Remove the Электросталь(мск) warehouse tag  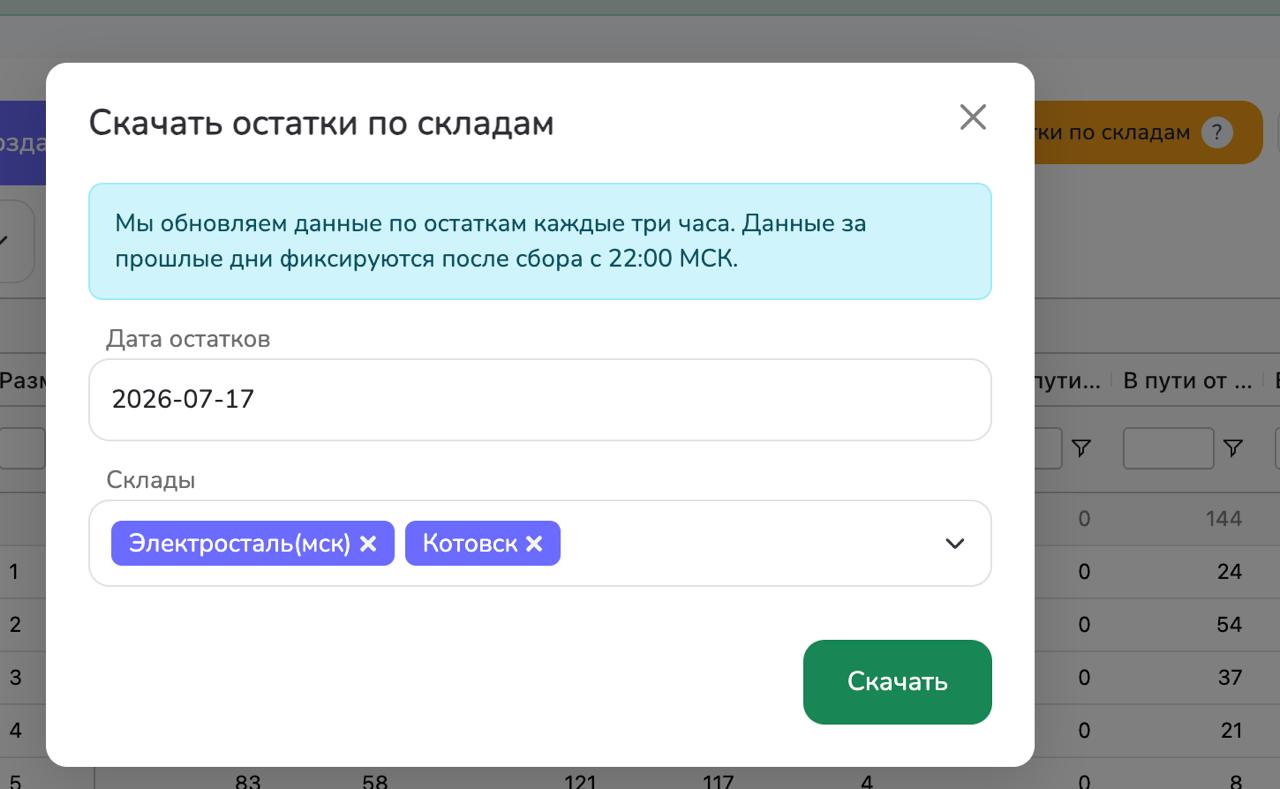click(x=368, y=543)
